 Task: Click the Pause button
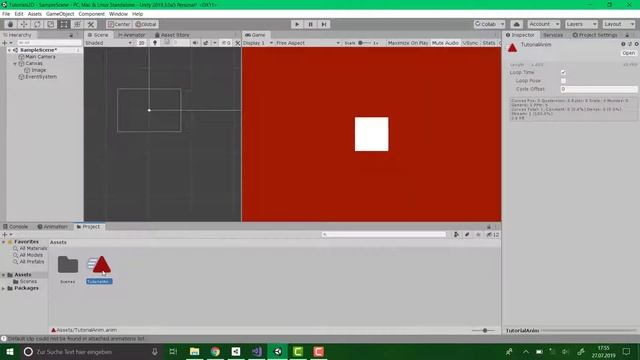point(311,24)
